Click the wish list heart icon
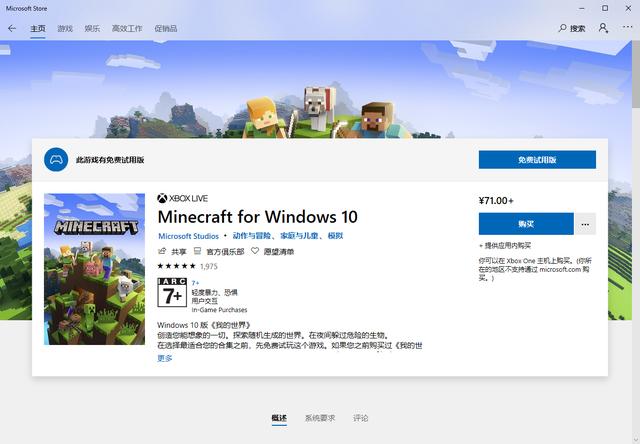This screenshot has height=444, width=640. pos(255,251)
